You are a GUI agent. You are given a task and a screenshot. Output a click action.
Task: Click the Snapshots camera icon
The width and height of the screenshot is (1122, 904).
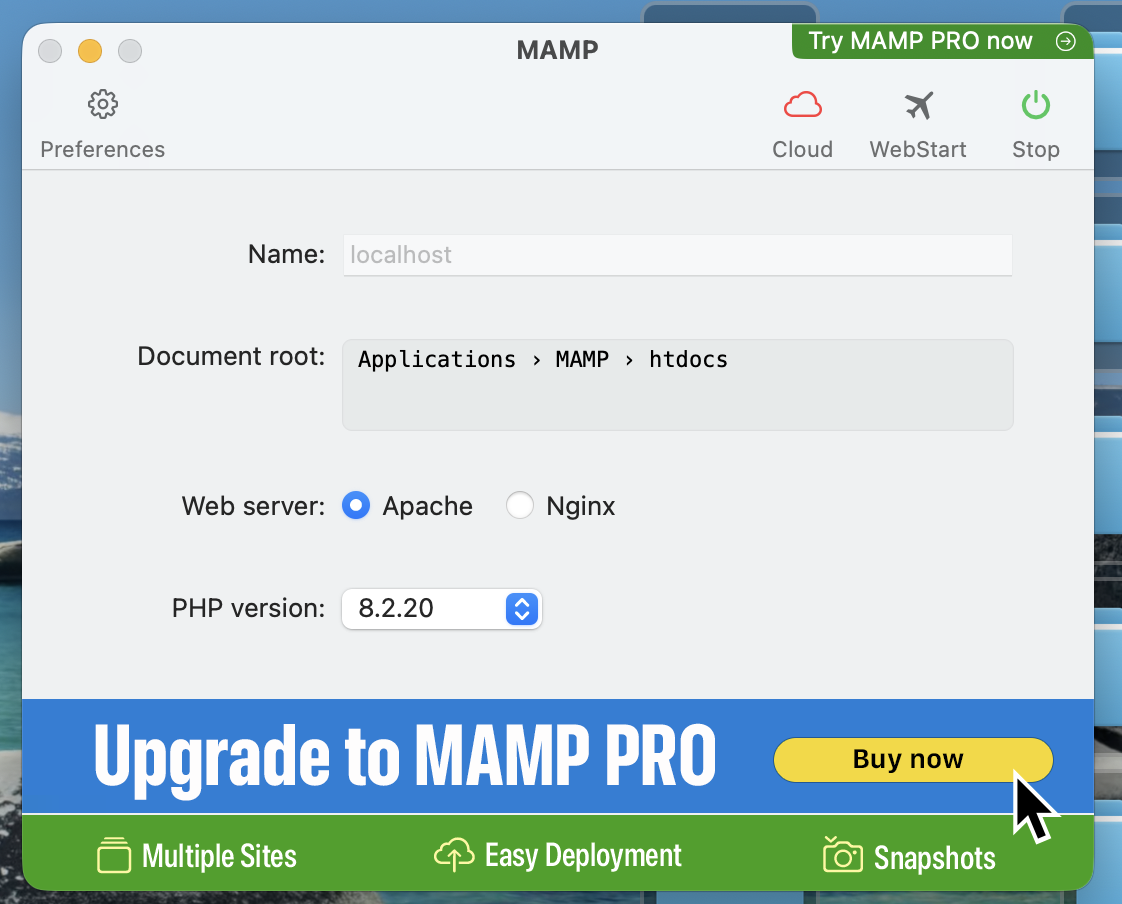coord(842,854)
